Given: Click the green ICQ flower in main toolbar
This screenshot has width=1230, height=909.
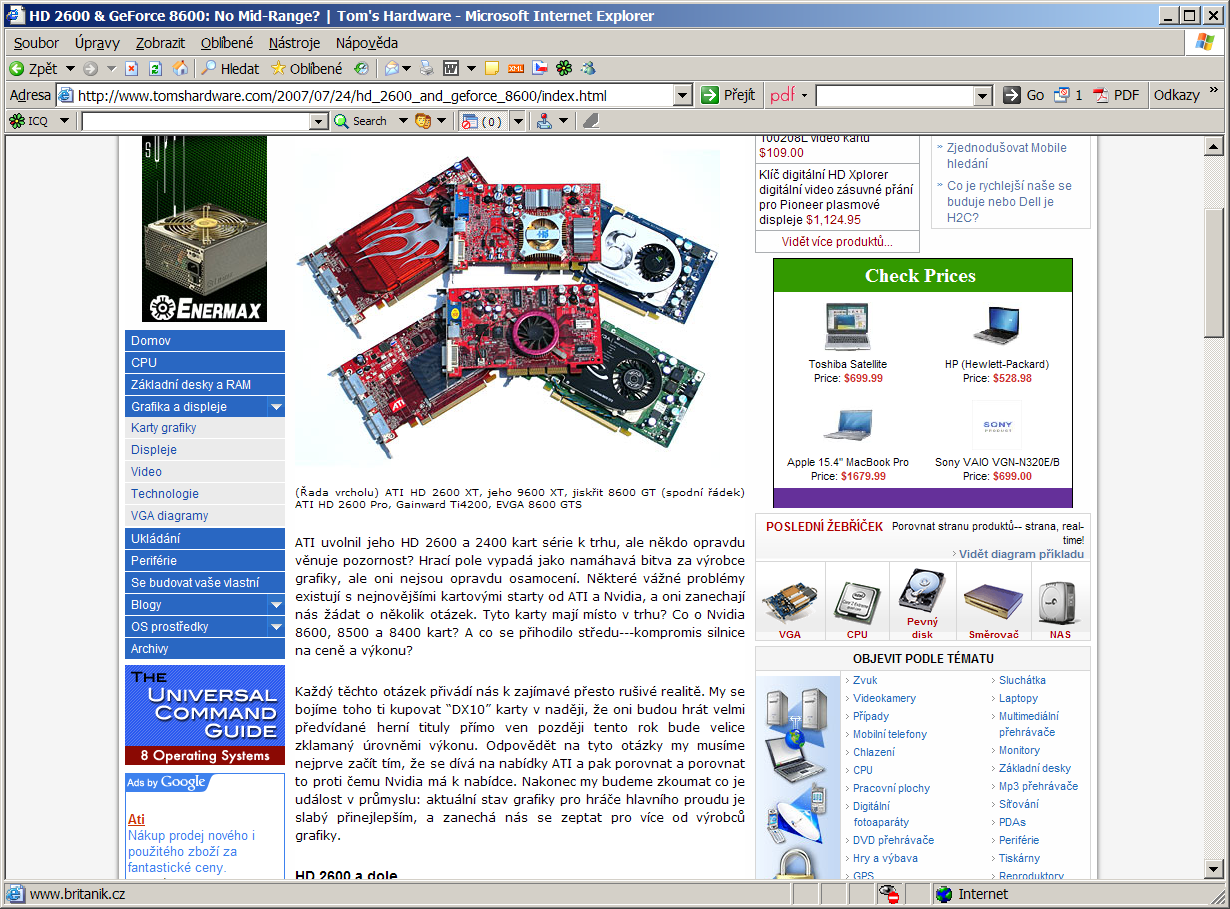Looking at the screenshot, I should coord(565,69).
